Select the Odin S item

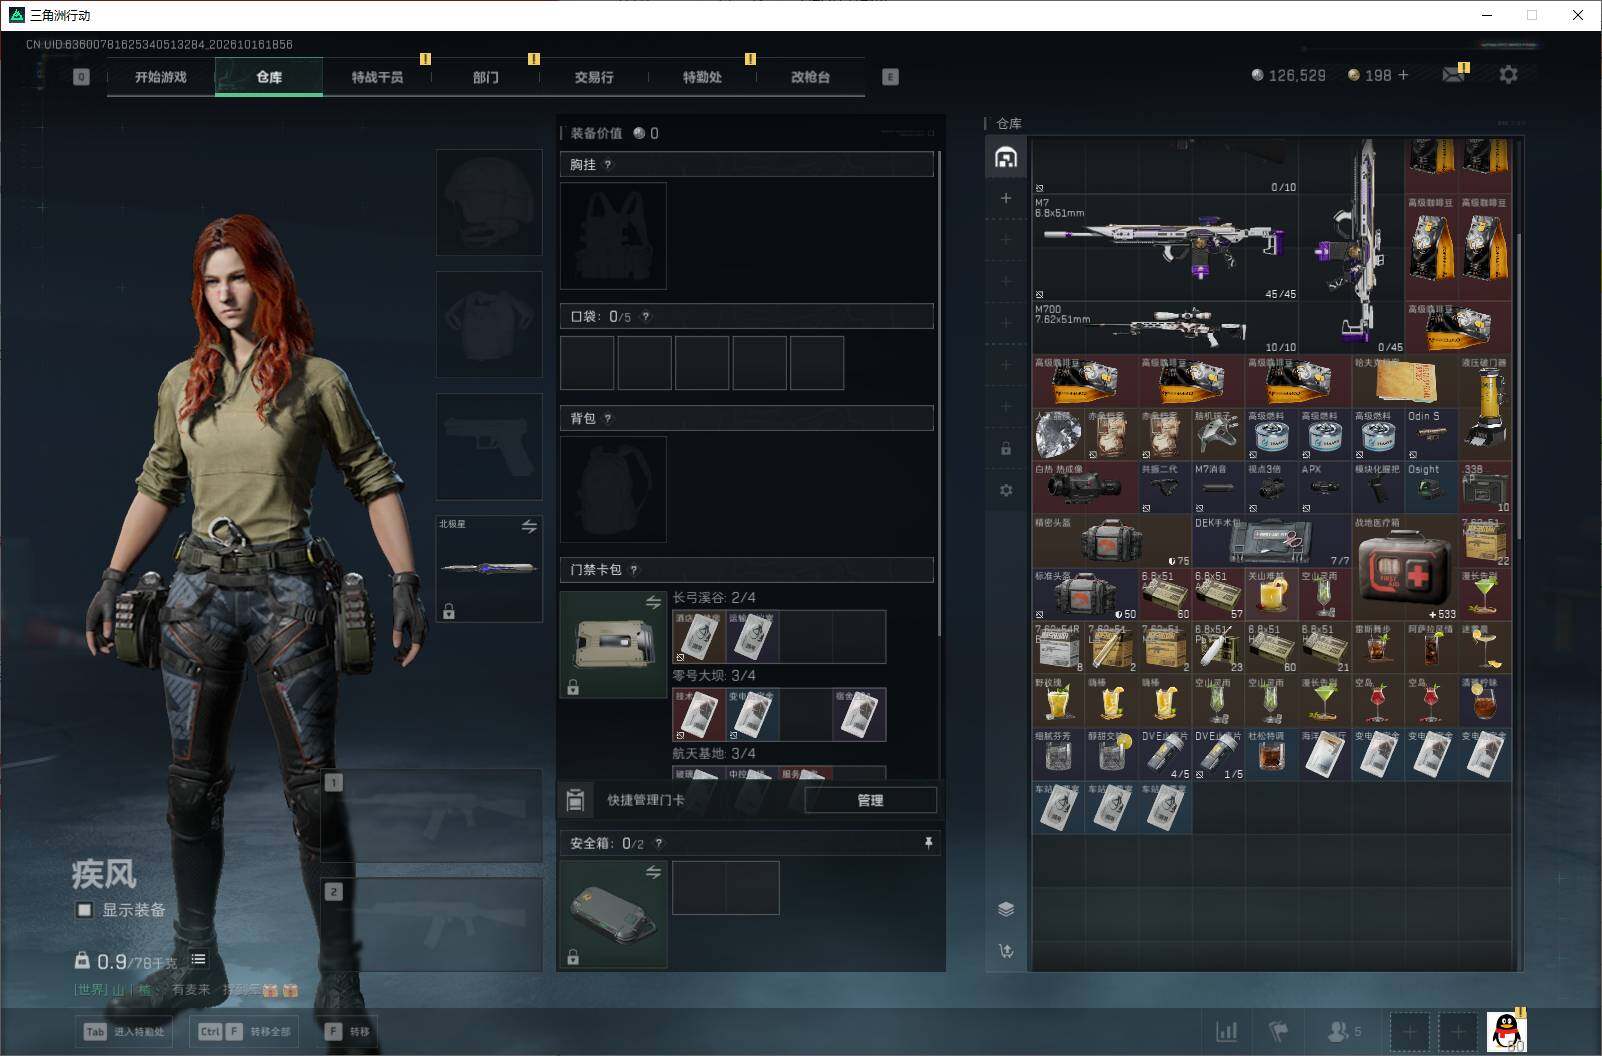[1431, 434]
